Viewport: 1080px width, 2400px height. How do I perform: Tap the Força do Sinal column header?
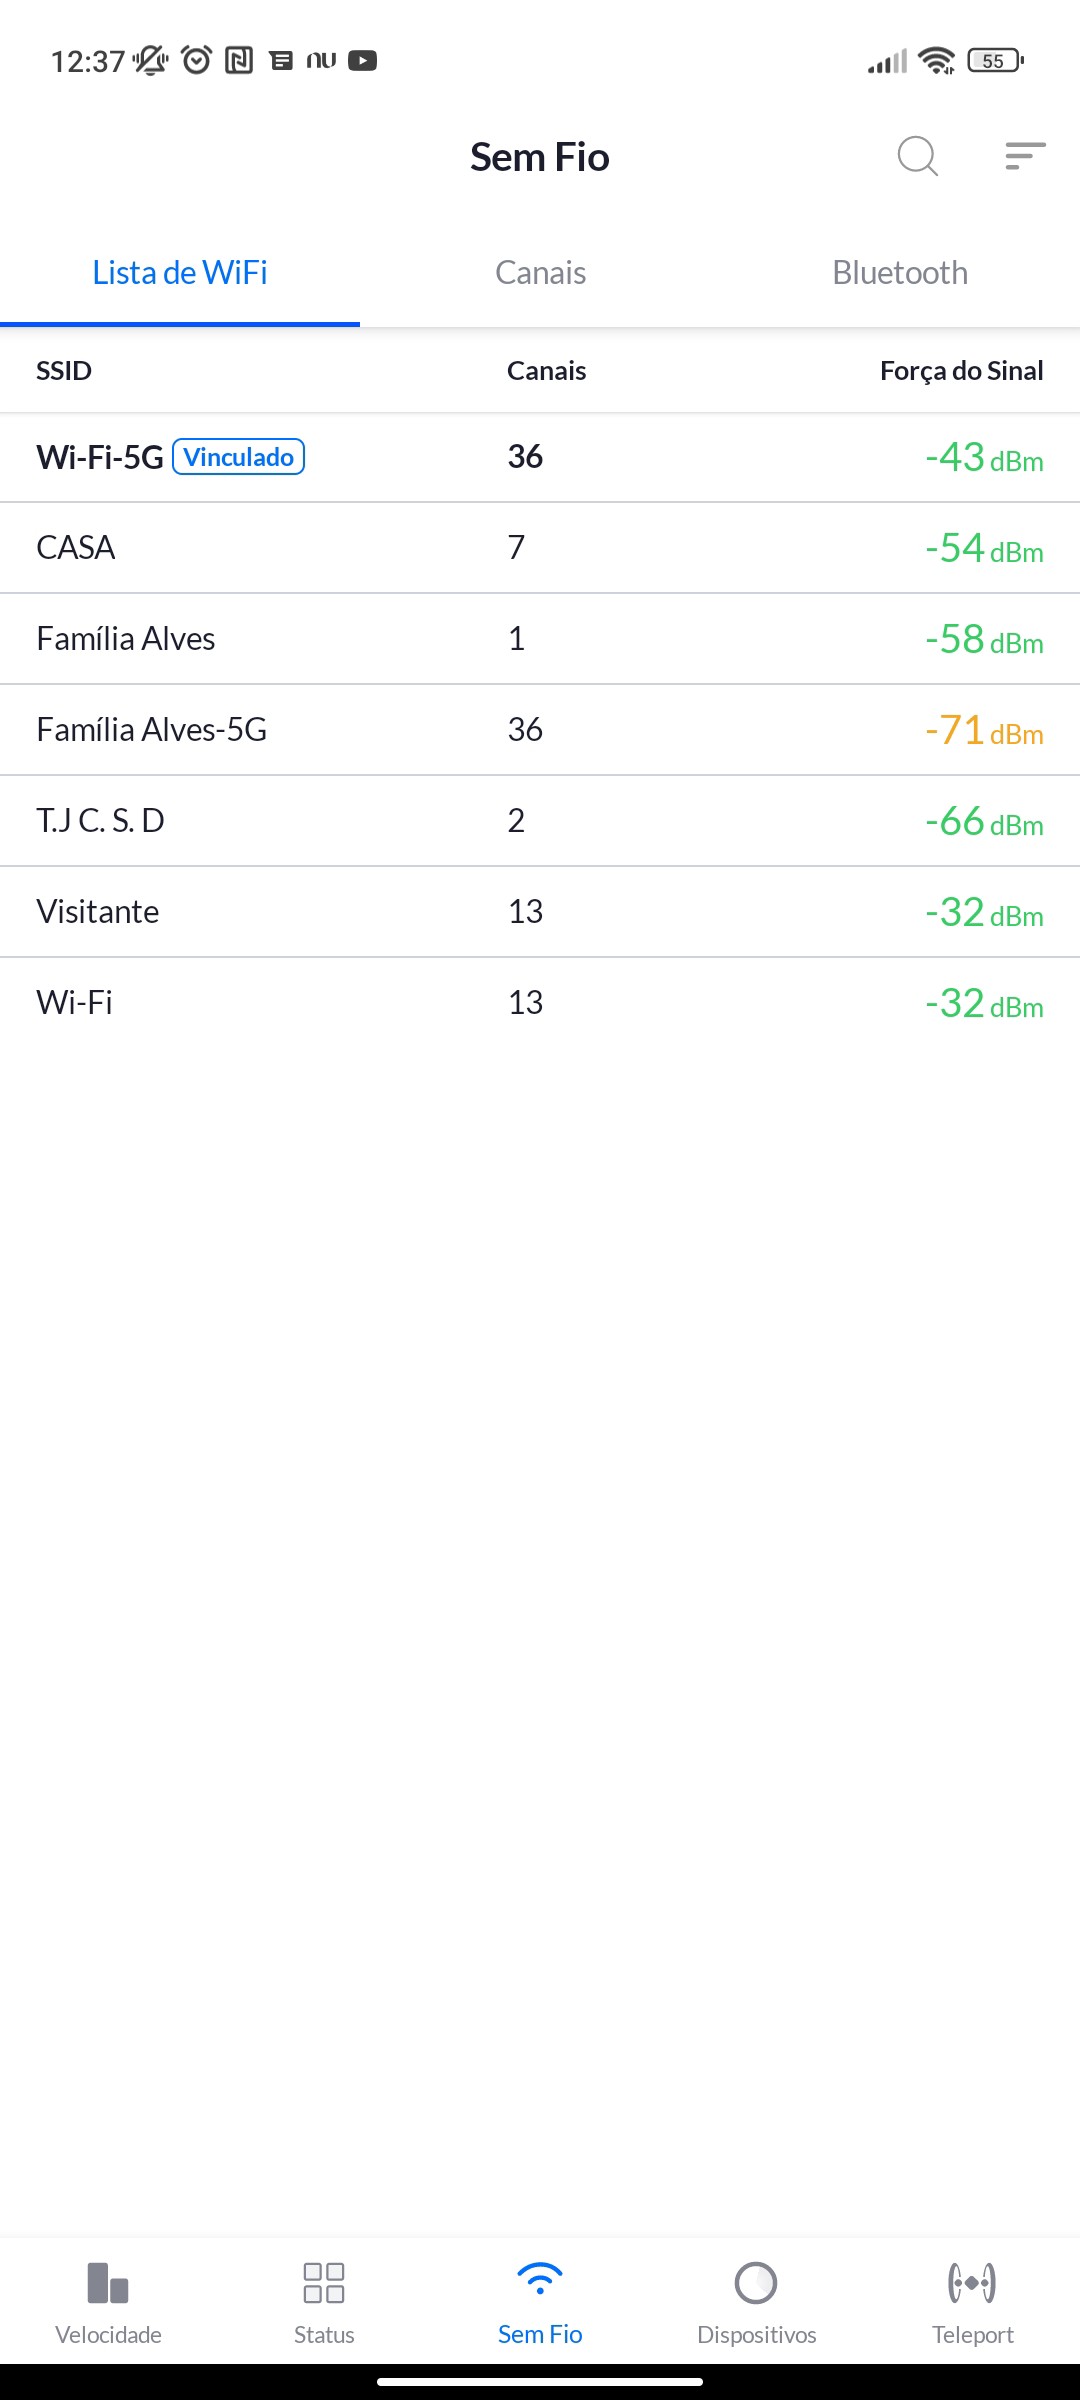[x=961, y=371]
